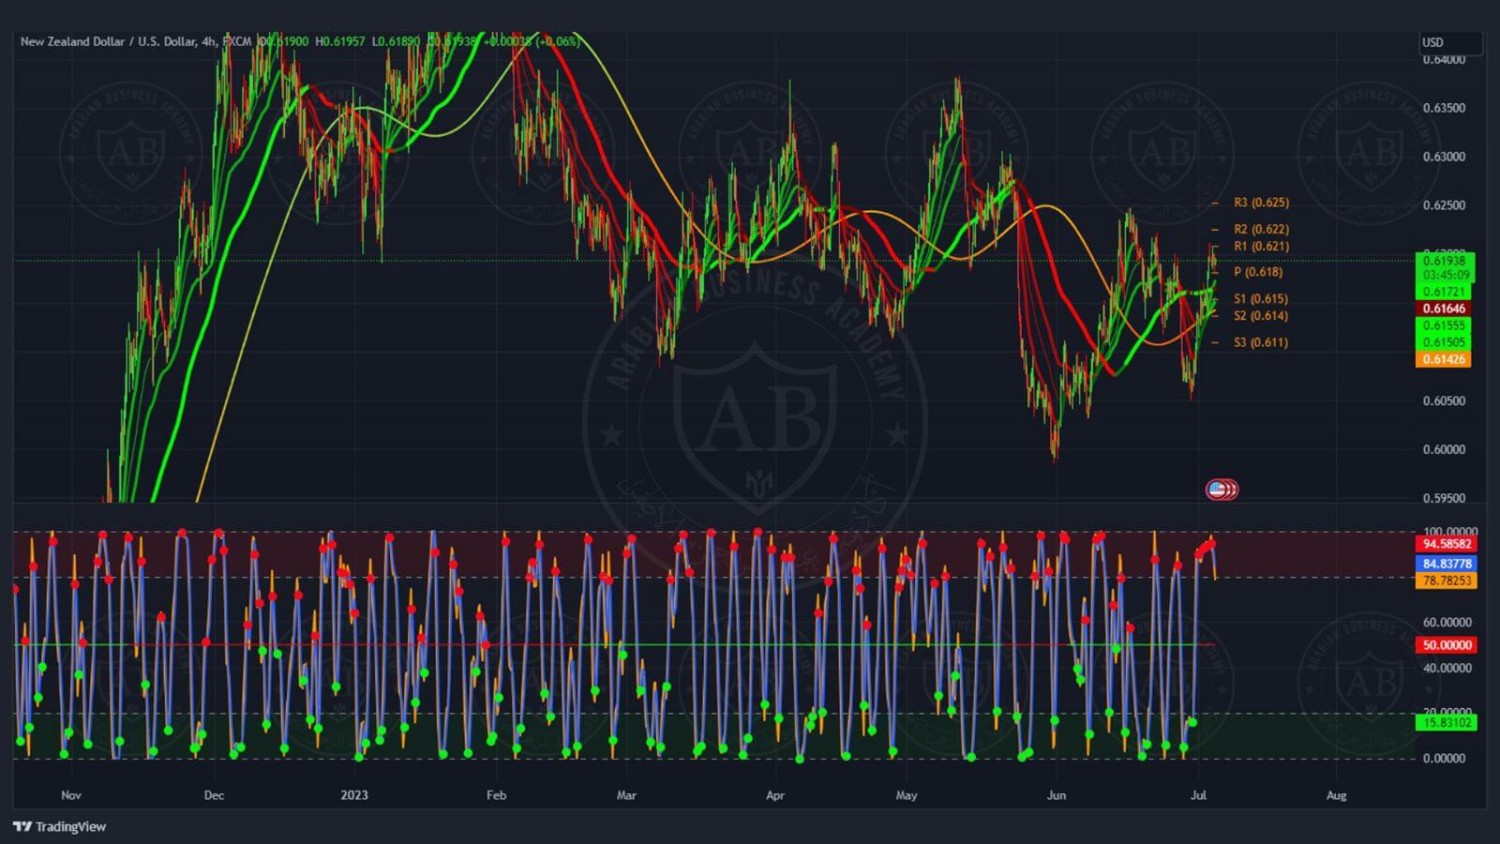Screen dimensions: 1500x844
Task: Click the R2 (0.622) pivot label
Action: [1261, 230]
